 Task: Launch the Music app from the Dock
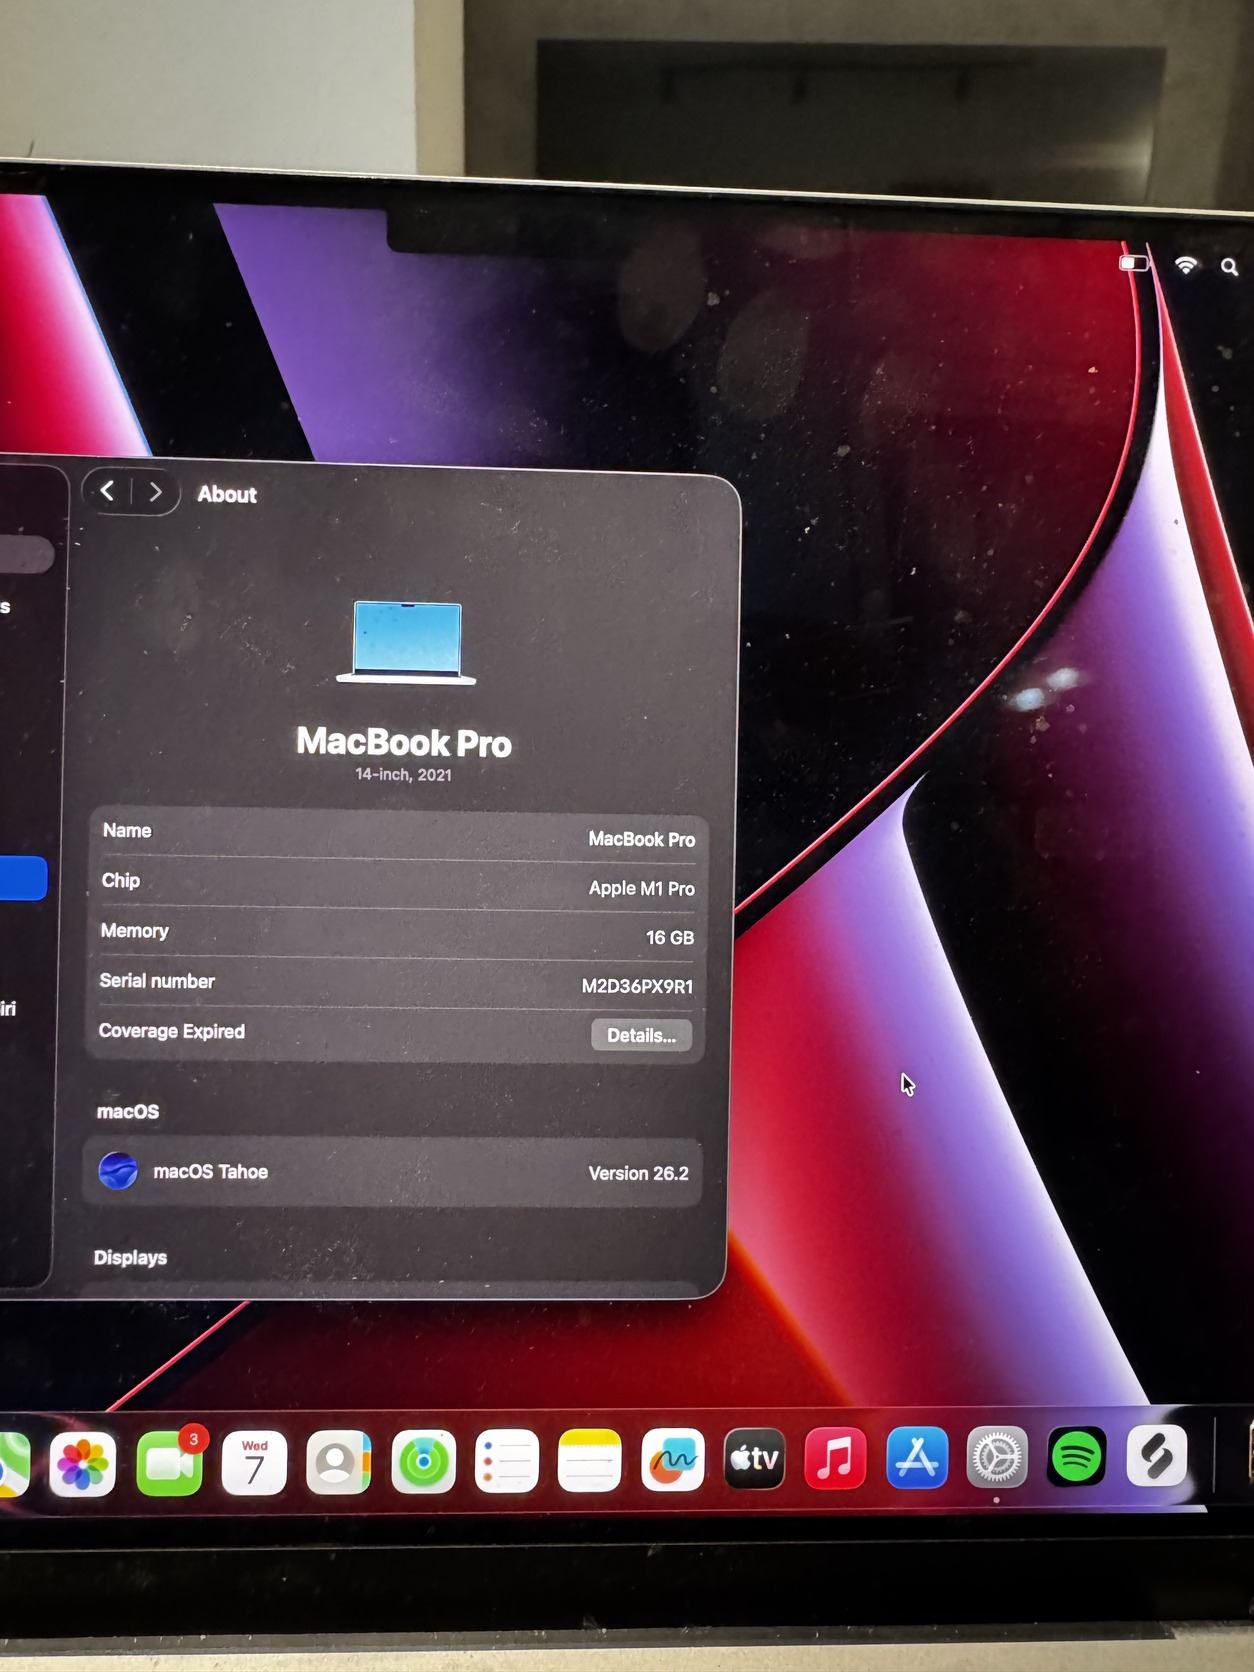click(835, 1457)
